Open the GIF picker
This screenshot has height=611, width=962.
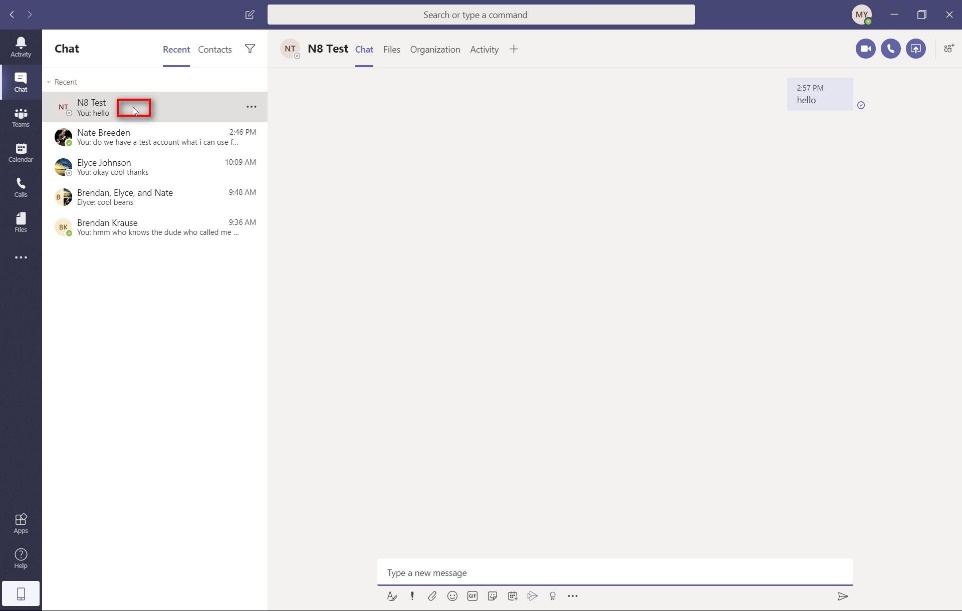(x=472, y=596)
